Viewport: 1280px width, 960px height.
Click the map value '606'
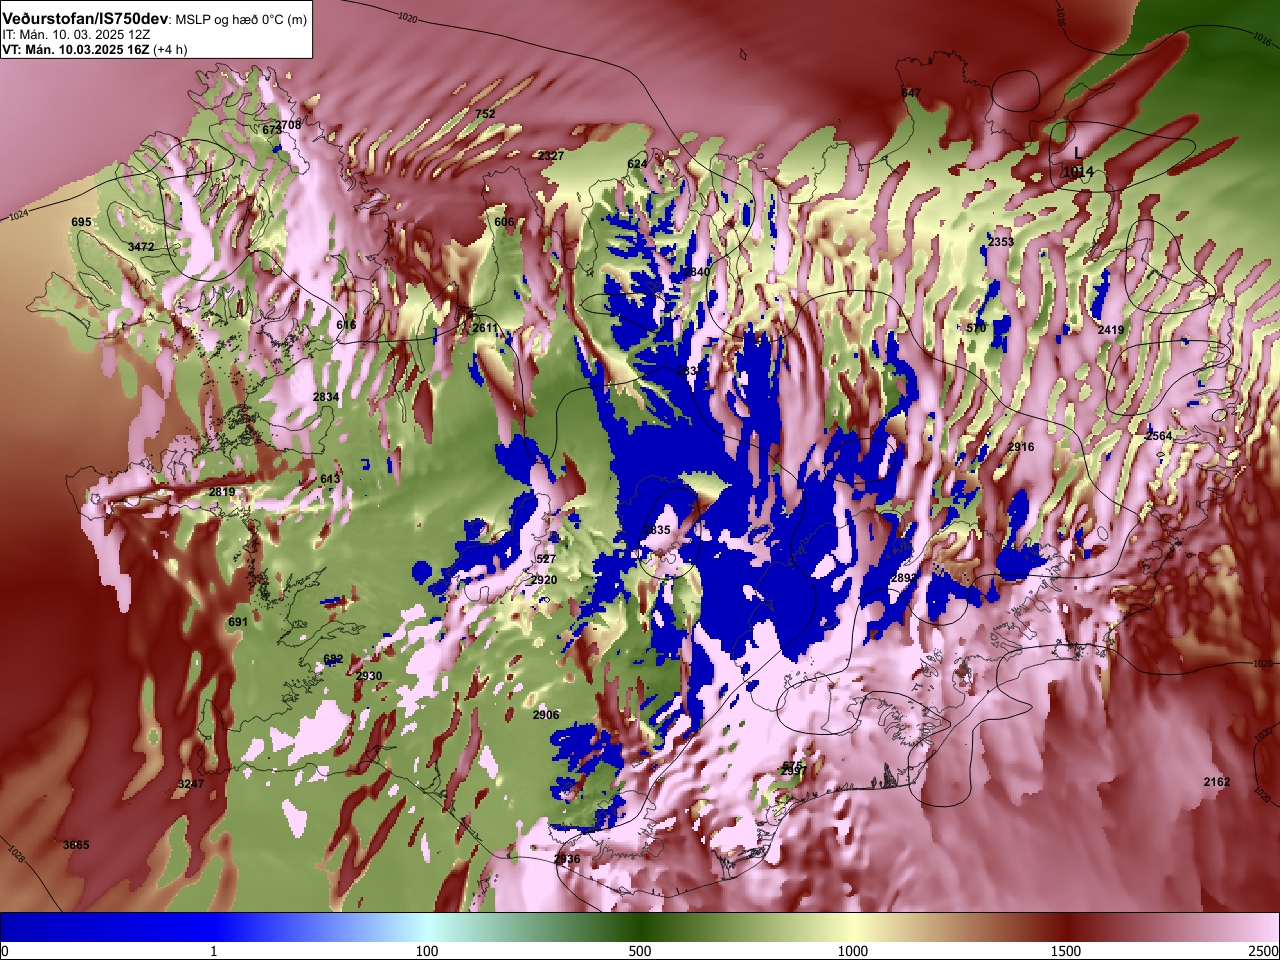(x=504, y=222)
